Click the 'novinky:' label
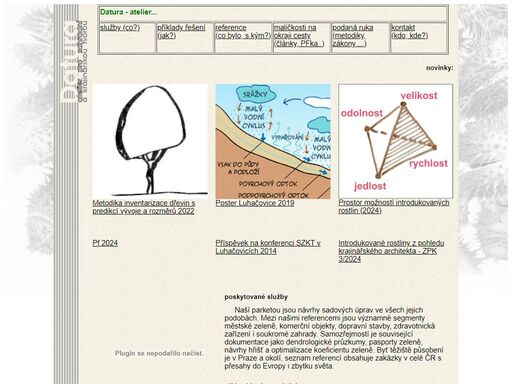This screenshot has height=384, width=512. pos(440,68)
